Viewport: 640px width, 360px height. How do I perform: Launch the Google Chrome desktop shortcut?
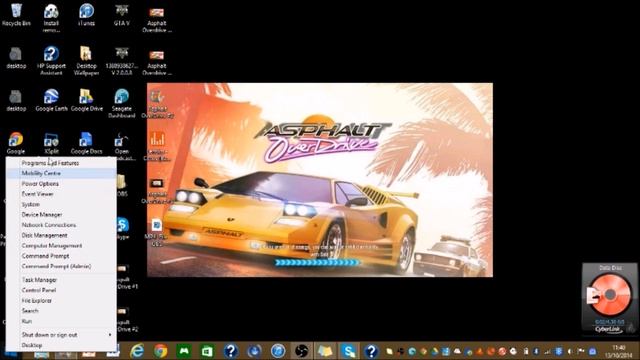tap(16, 143)
